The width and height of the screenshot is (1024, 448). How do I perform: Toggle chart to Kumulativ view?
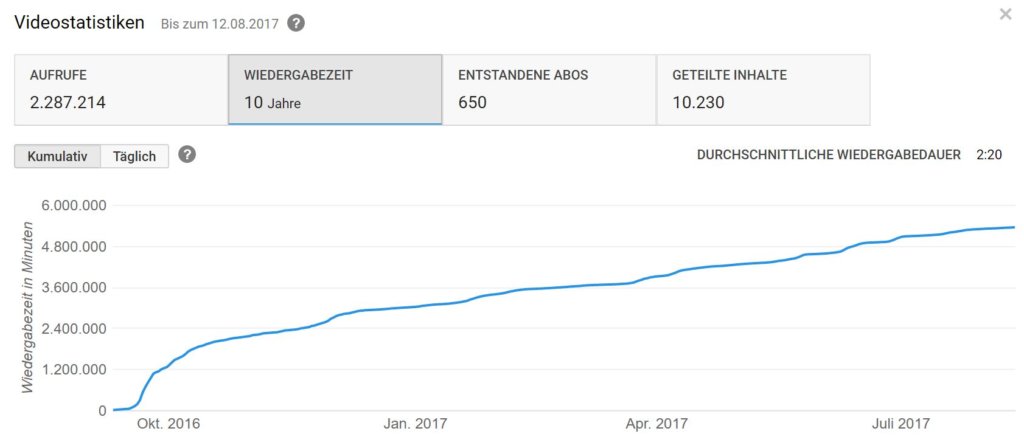click(57, 156)
